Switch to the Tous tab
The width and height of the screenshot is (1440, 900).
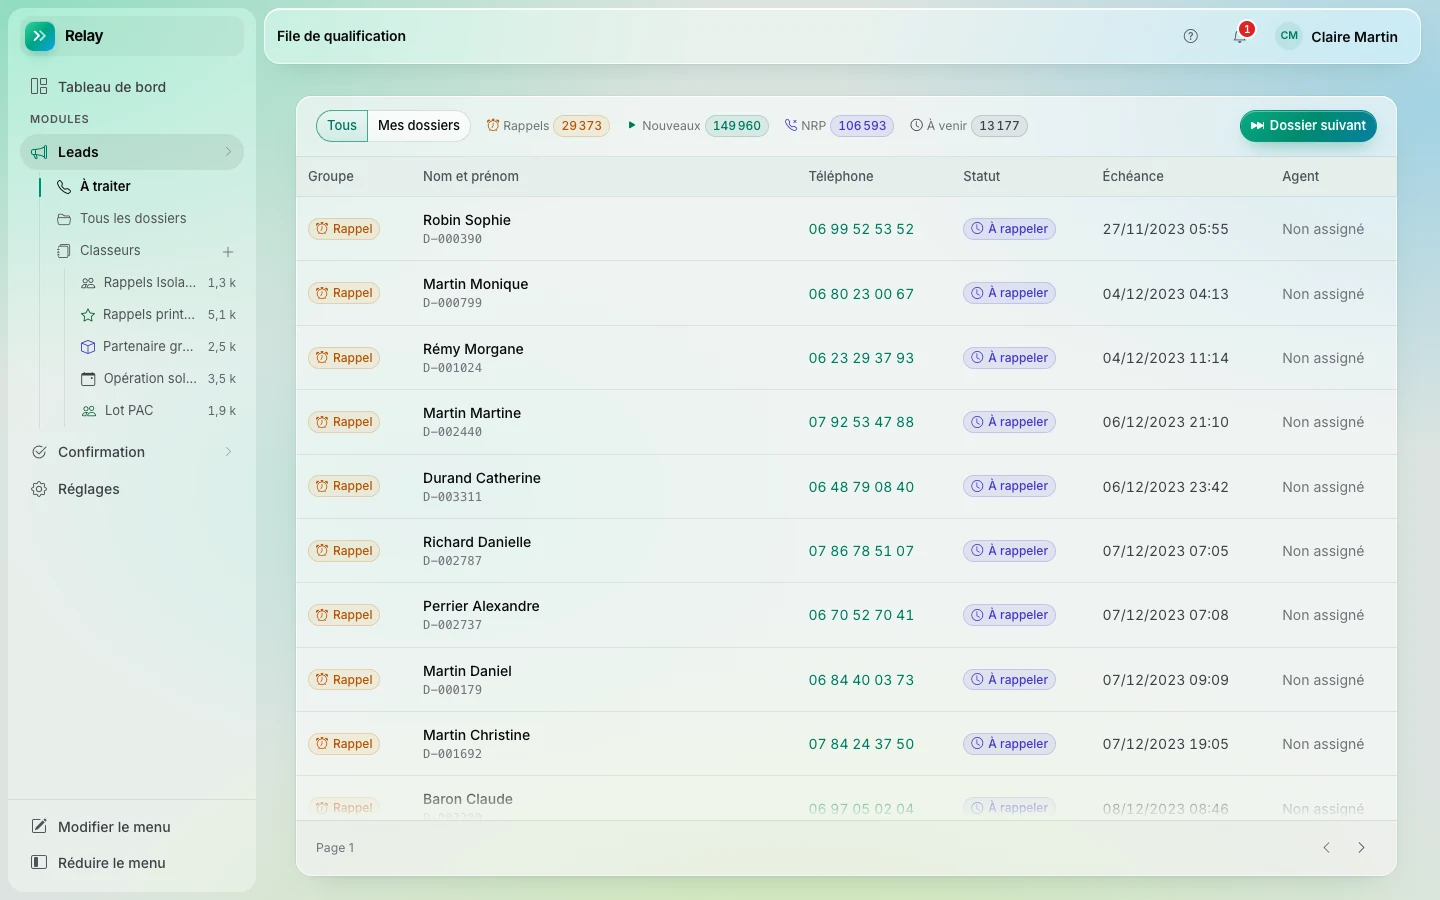(342, 126)
